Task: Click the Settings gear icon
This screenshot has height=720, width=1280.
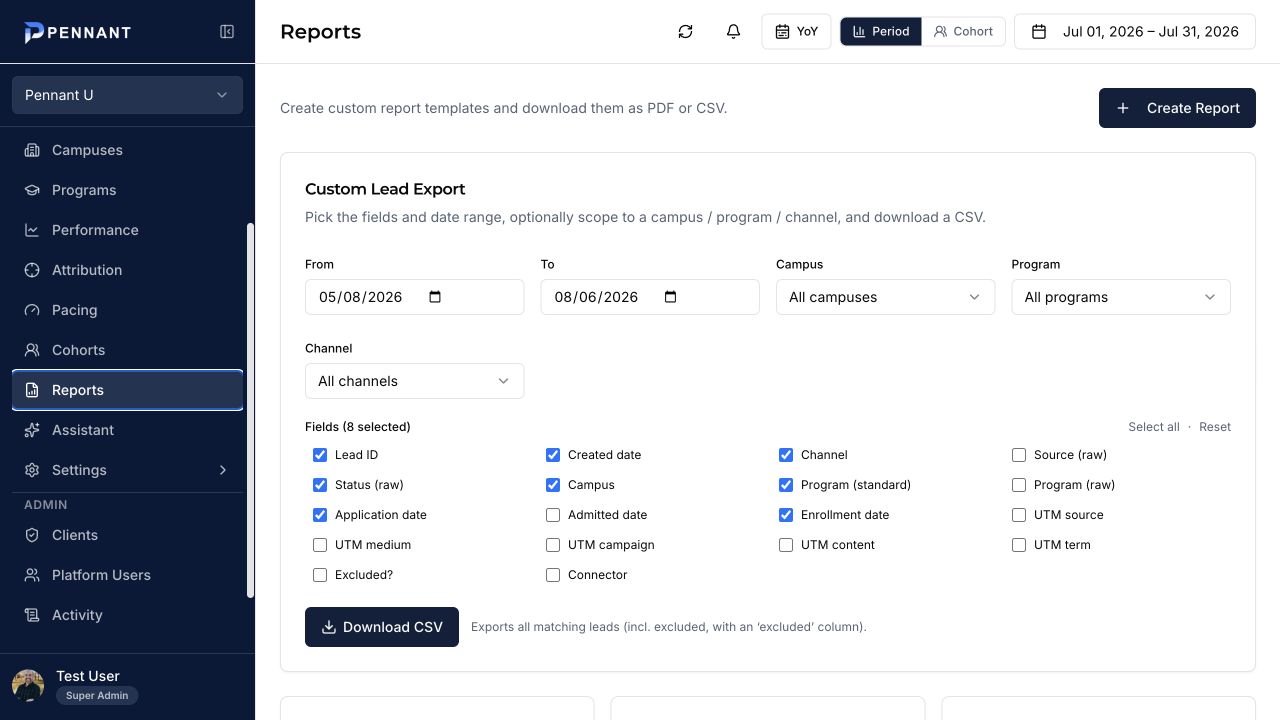Action: [32, 470]
